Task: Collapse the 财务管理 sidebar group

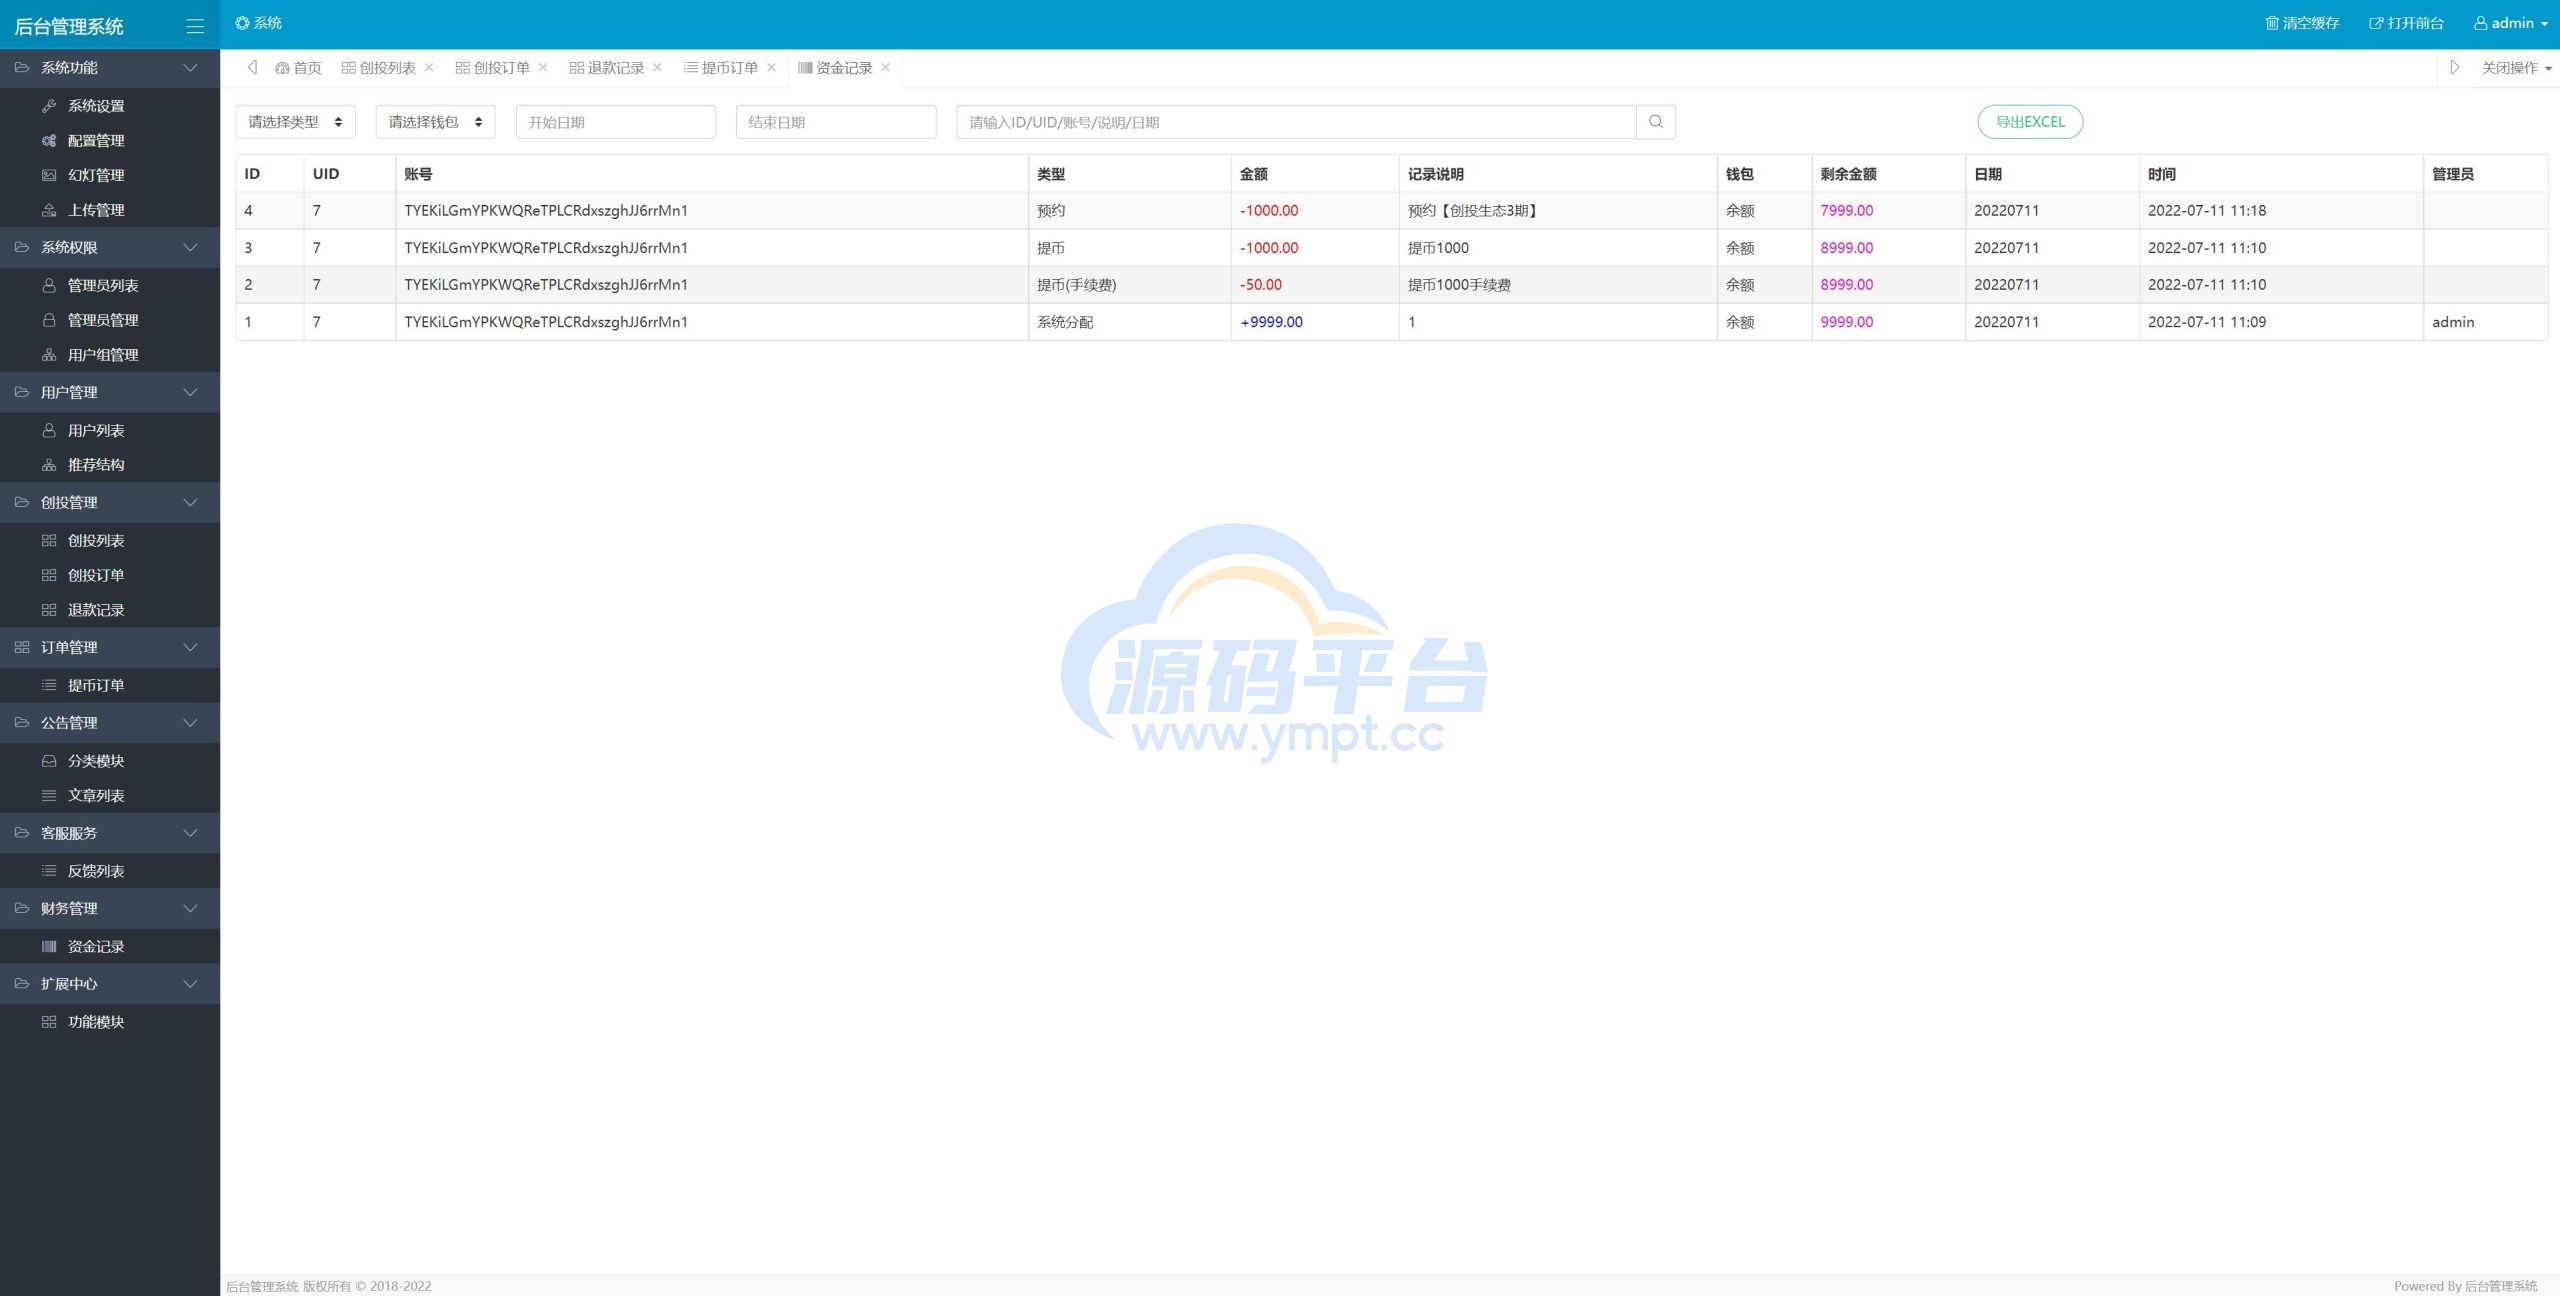Action: (110, 909)
